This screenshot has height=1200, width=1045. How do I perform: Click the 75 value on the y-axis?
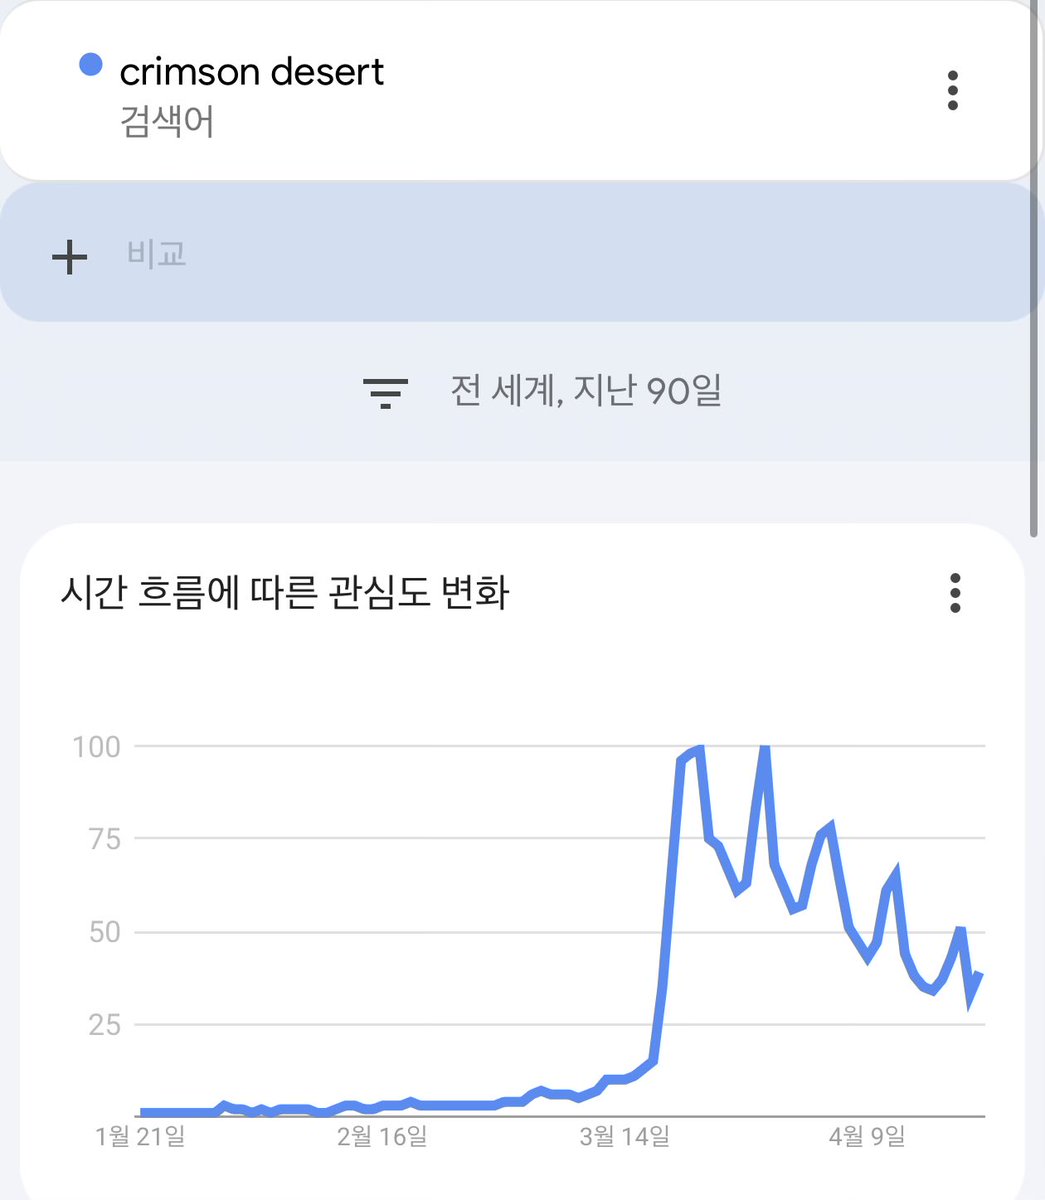coord(102,839)
